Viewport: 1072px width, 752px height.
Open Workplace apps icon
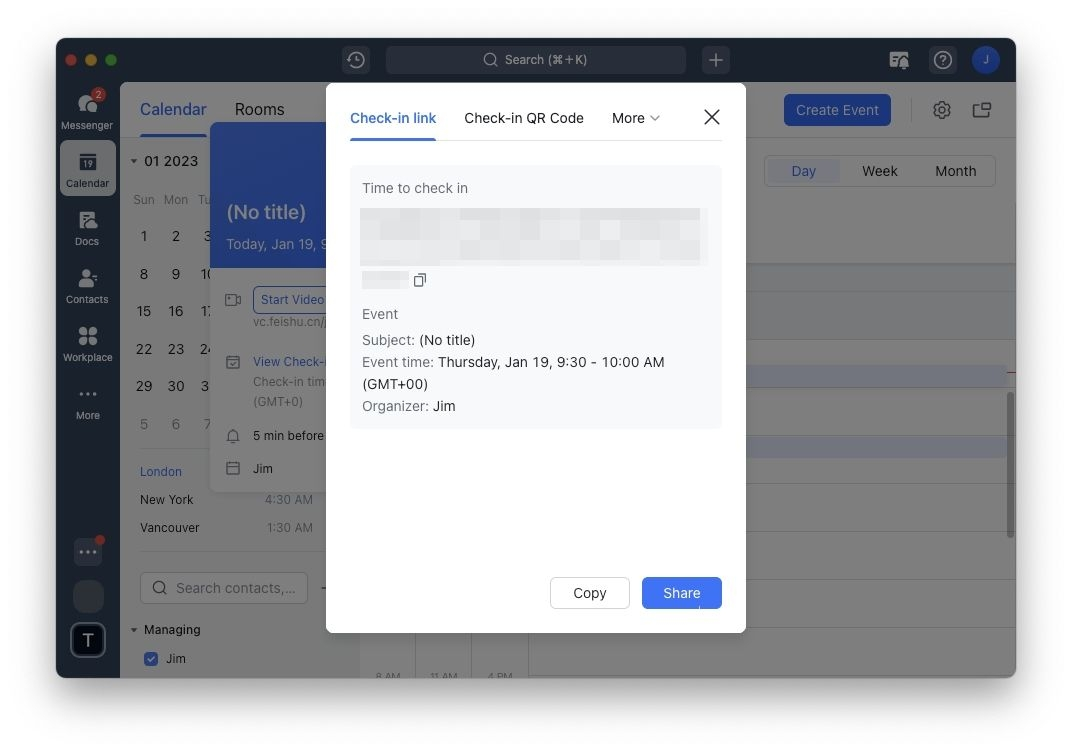(87, 343)
